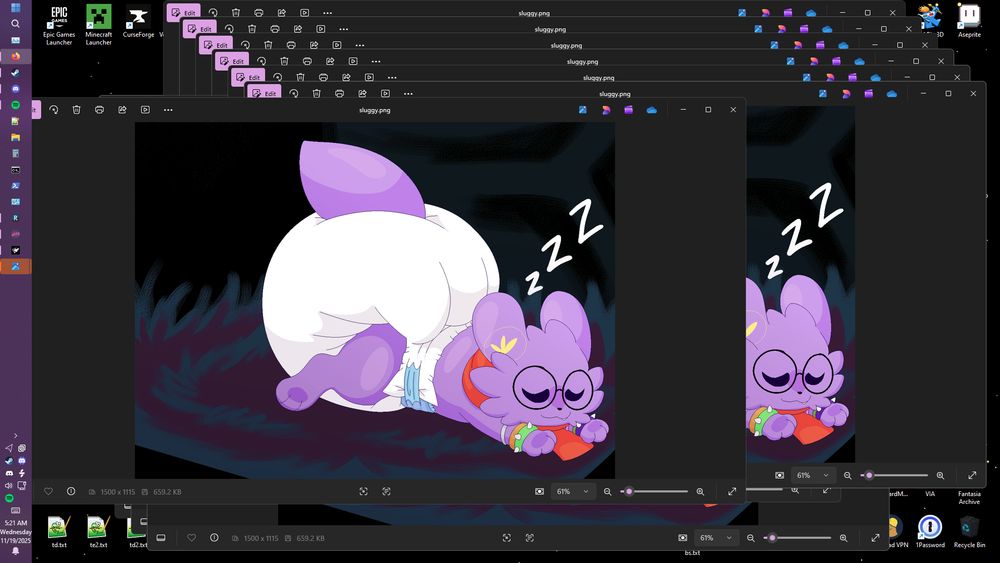This screenshot has height=563, width=1000.
Task: Select the Recycle Bin desktop icon
Action: (969, 532)
